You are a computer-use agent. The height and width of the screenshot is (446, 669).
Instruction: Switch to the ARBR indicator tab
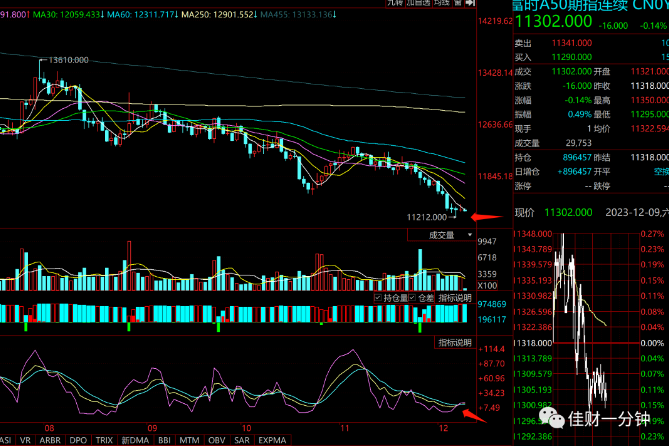[x=50, y=440]
